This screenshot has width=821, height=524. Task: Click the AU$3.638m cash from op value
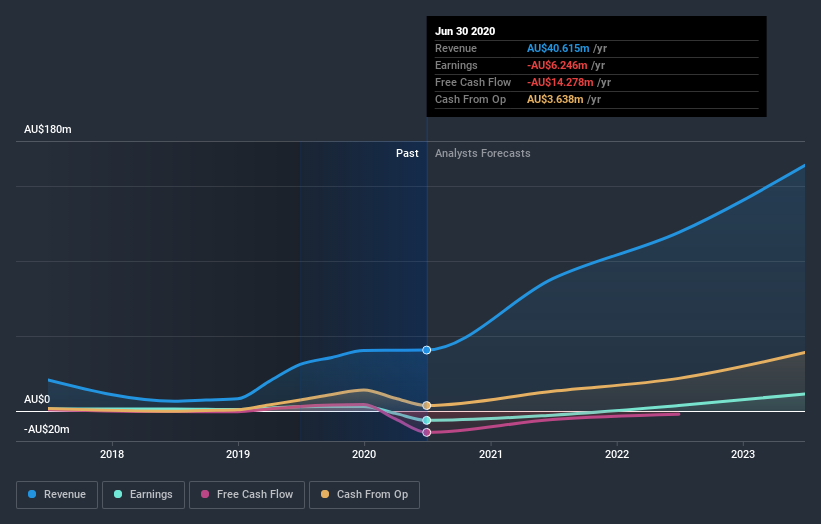coord(555,99)
